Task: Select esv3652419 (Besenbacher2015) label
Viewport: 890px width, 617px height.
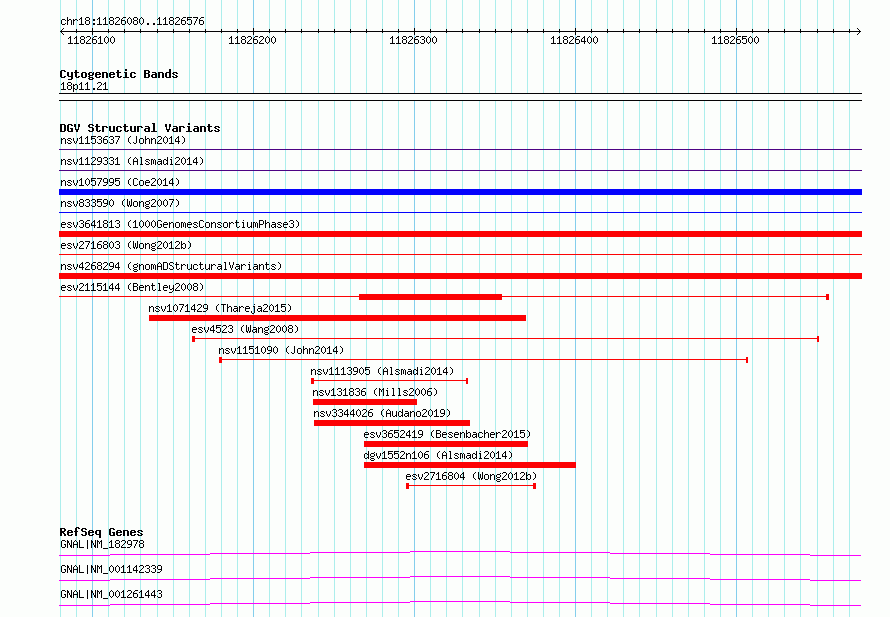Action: (447, 434)
